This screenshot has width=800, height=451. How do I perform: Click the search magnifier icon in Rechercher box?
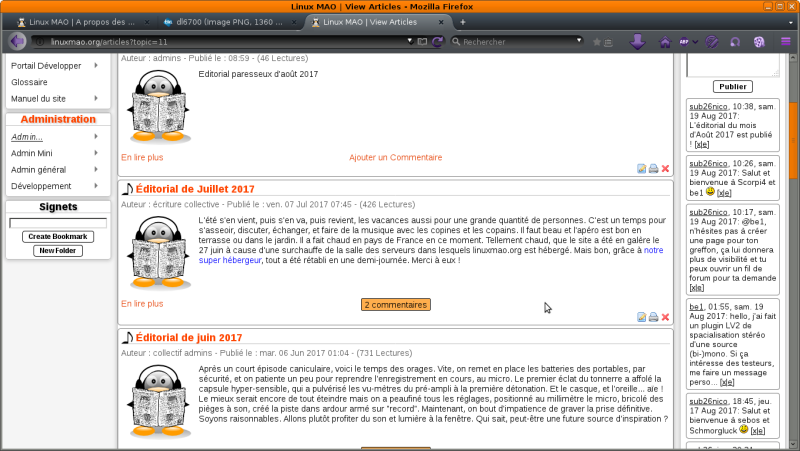click(x=456, y=42)
